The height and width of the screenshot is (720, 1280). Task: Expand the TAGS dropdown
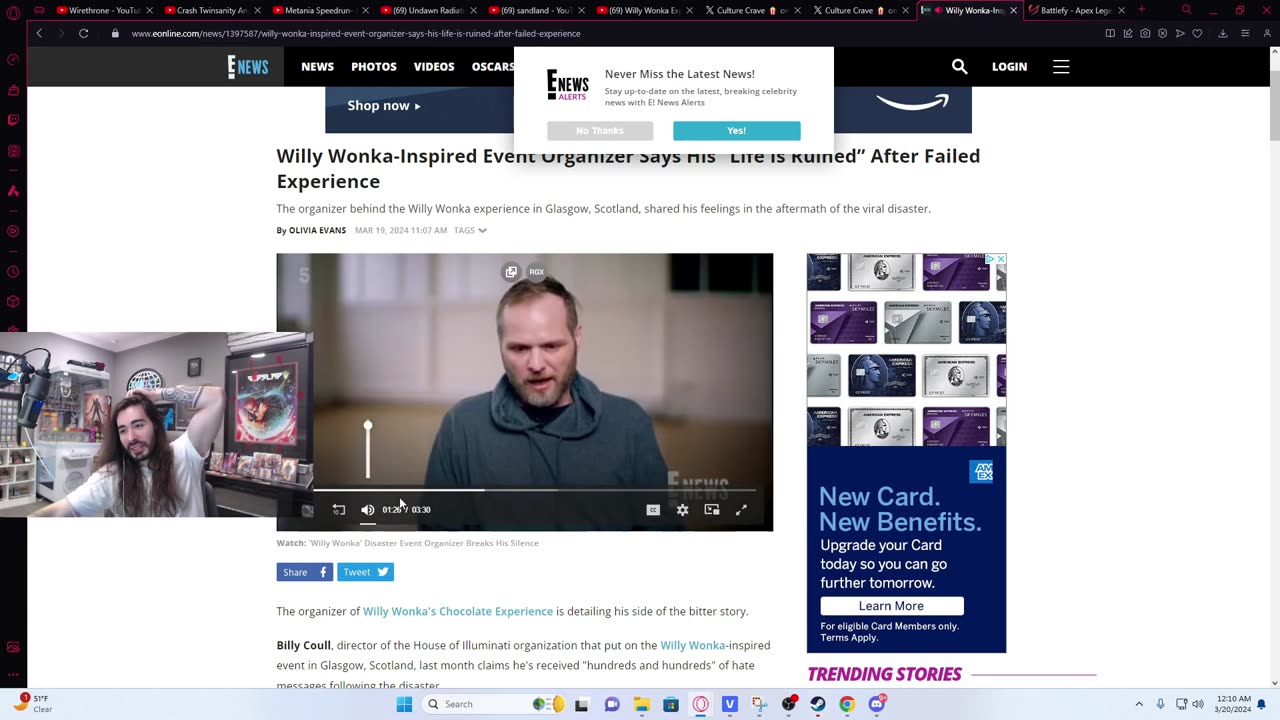point(470,230)
